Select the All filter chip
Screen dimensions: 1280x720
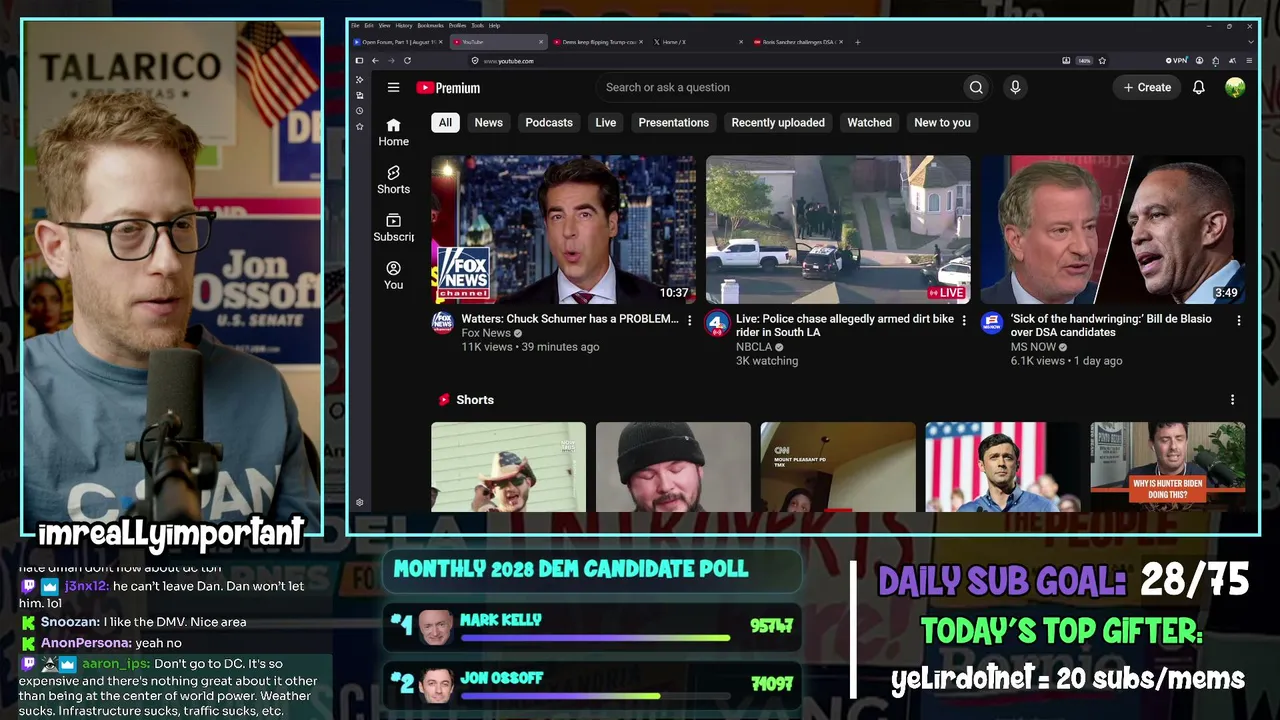click(x=445, y=123)
